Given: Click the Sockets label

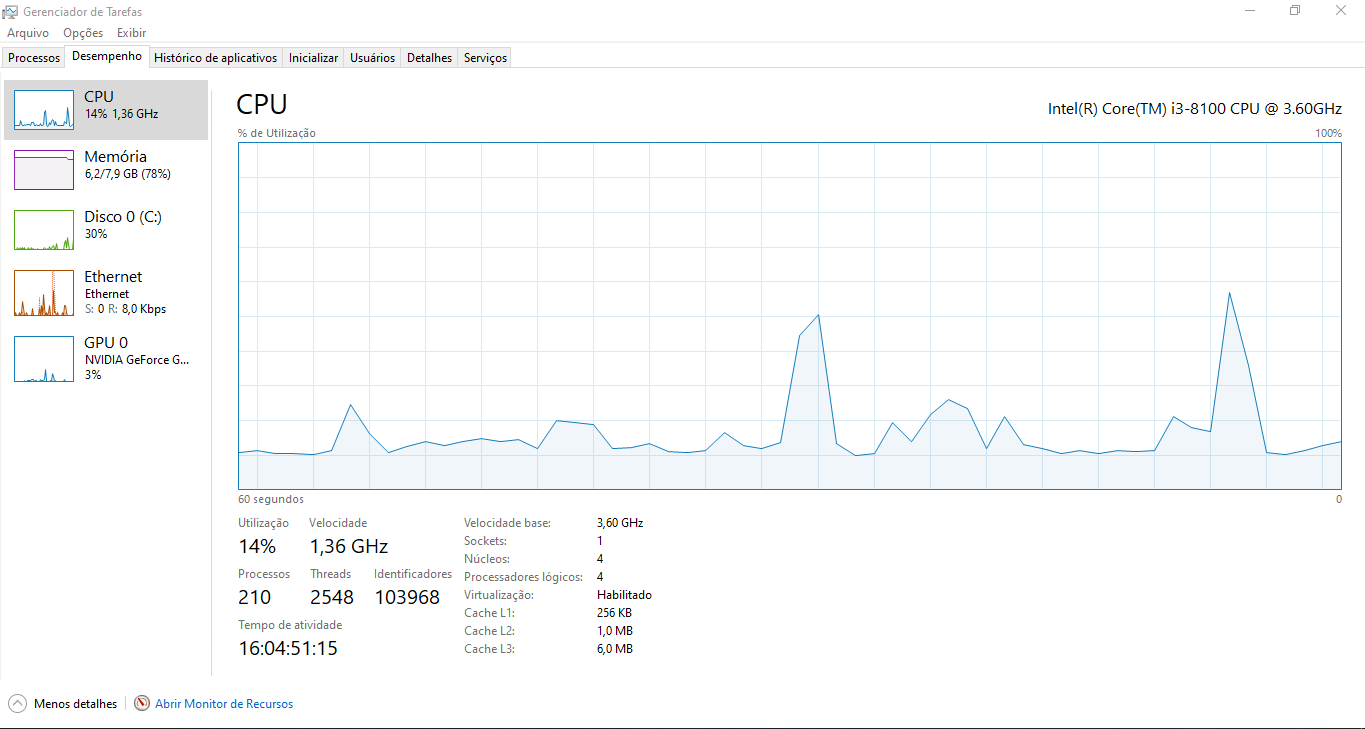Looking at the screenshot, I should click(x=486, y=541).
